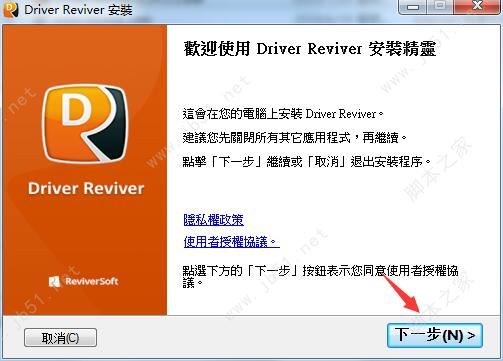Click the ReviverSoft brand text

92,281
